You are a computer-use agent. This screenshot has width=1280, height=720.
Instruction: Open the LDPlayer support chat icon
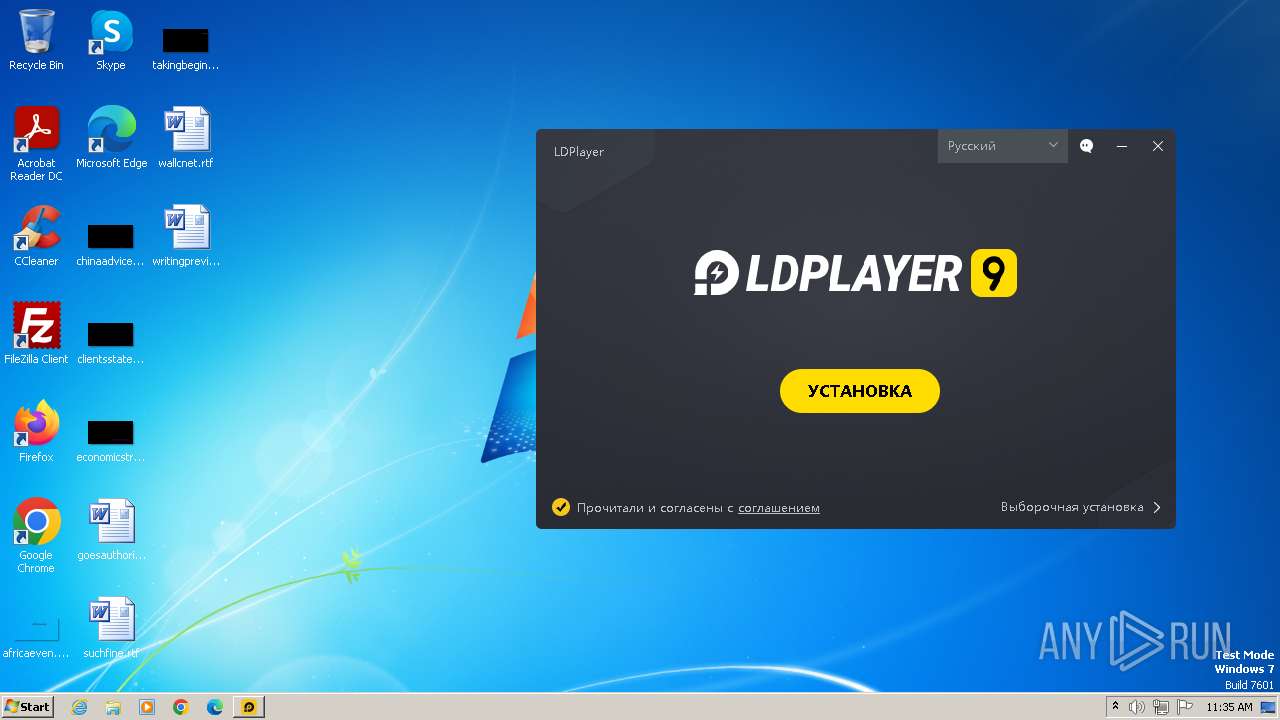tap(1087, 146)
